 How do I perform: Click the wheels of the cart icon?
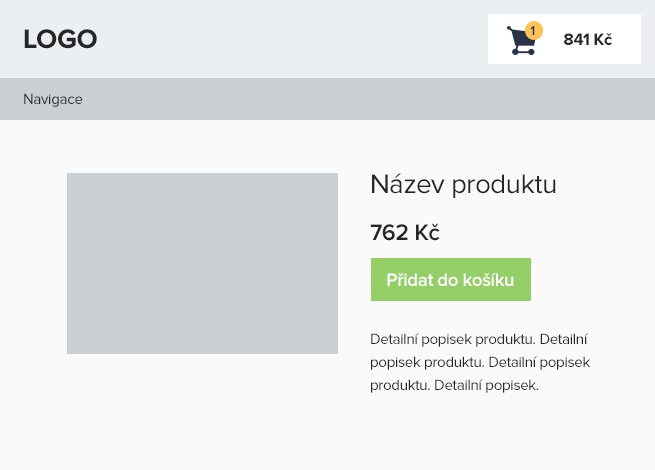pyautogui.click(x=523, y=52)
